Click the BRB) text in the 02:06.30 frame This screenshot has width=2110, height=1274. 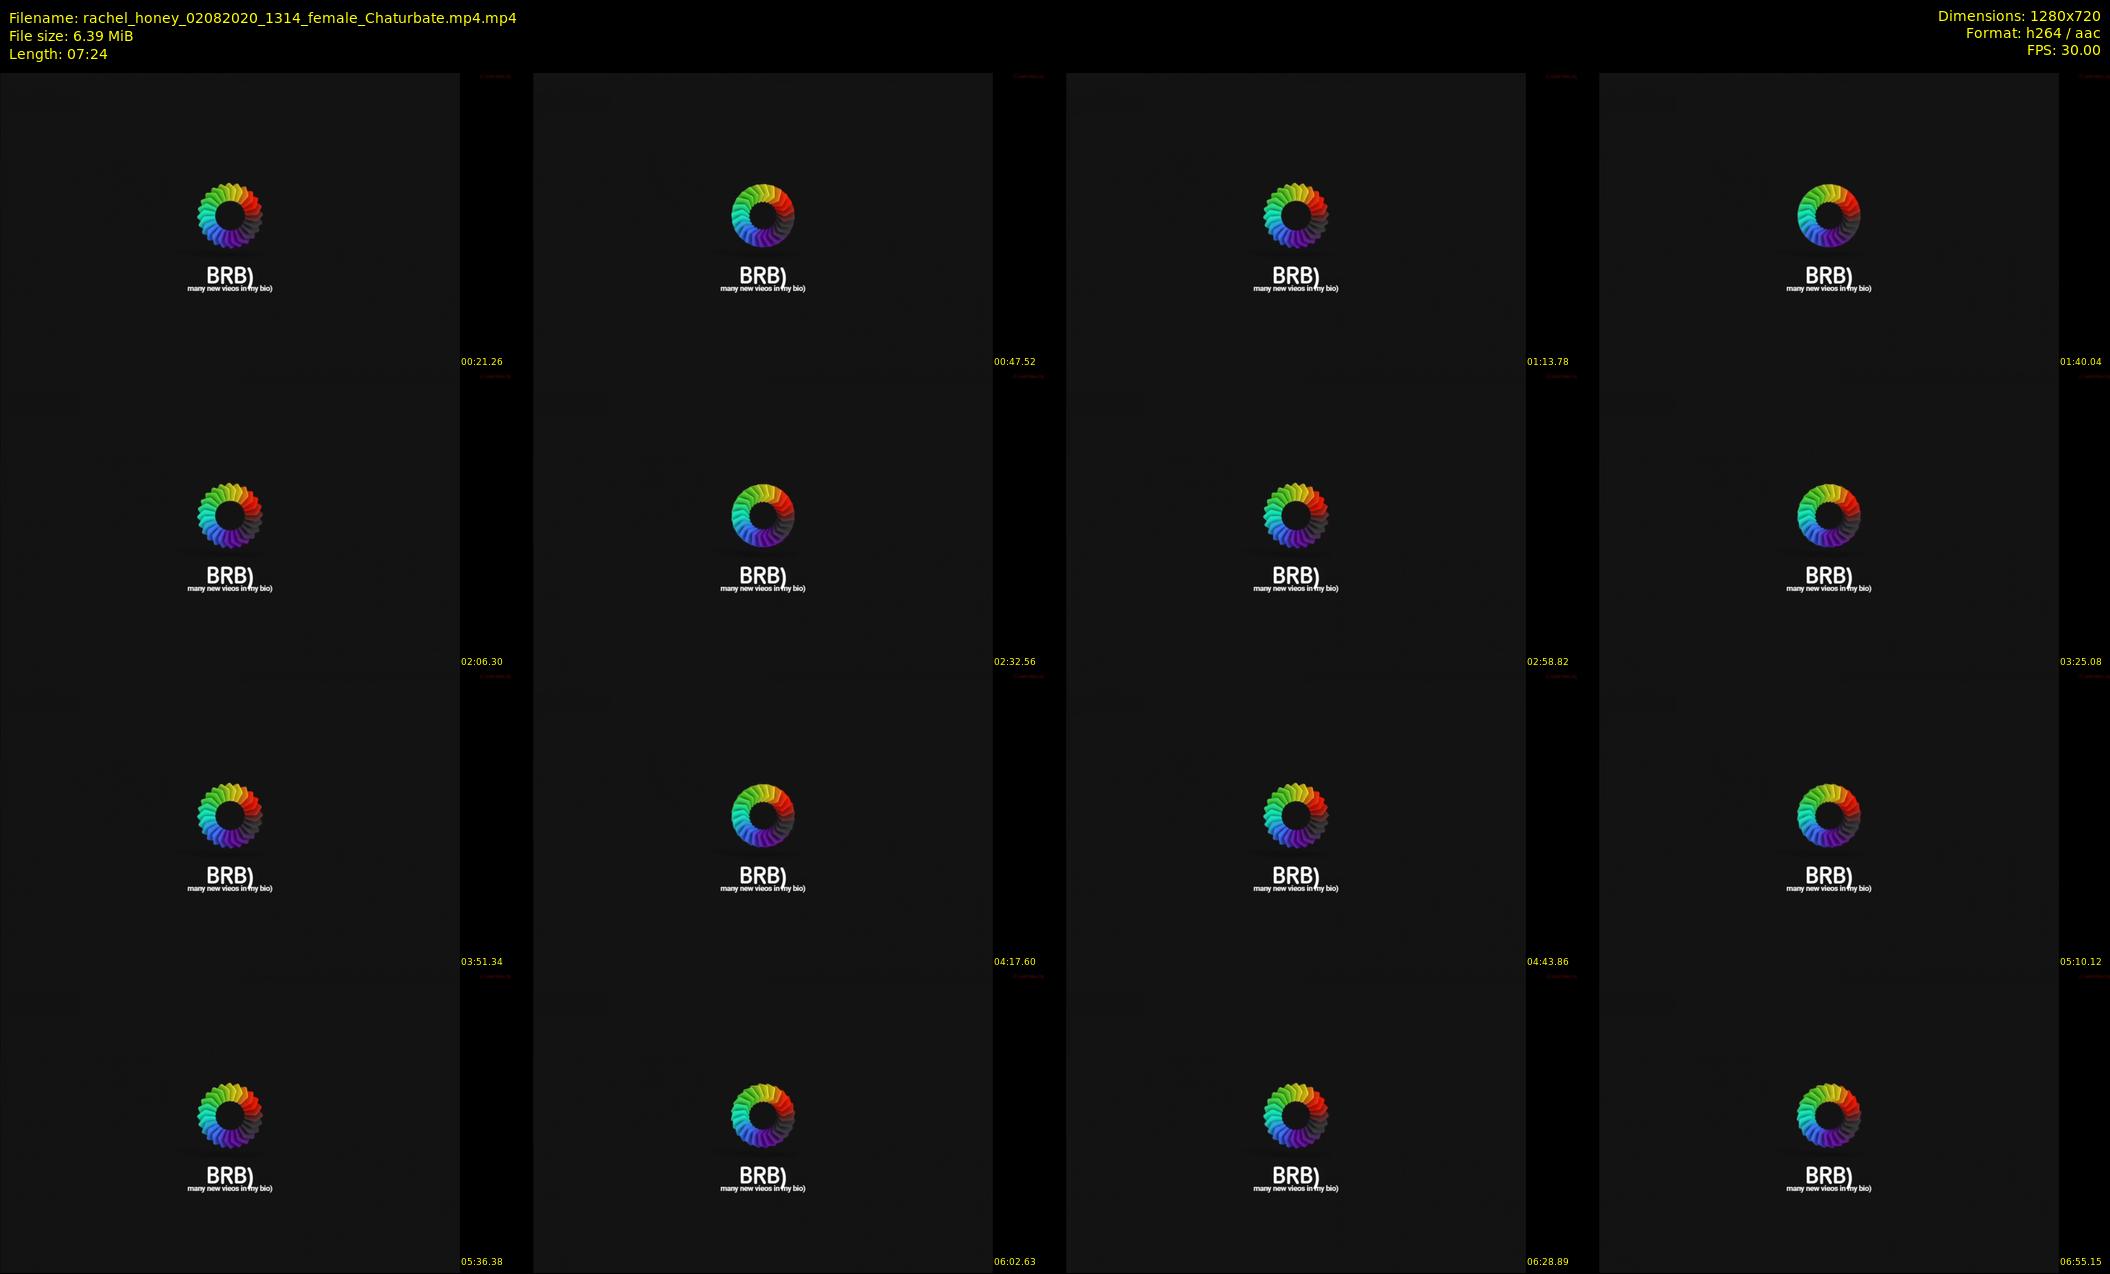click(x=230, y=575)
